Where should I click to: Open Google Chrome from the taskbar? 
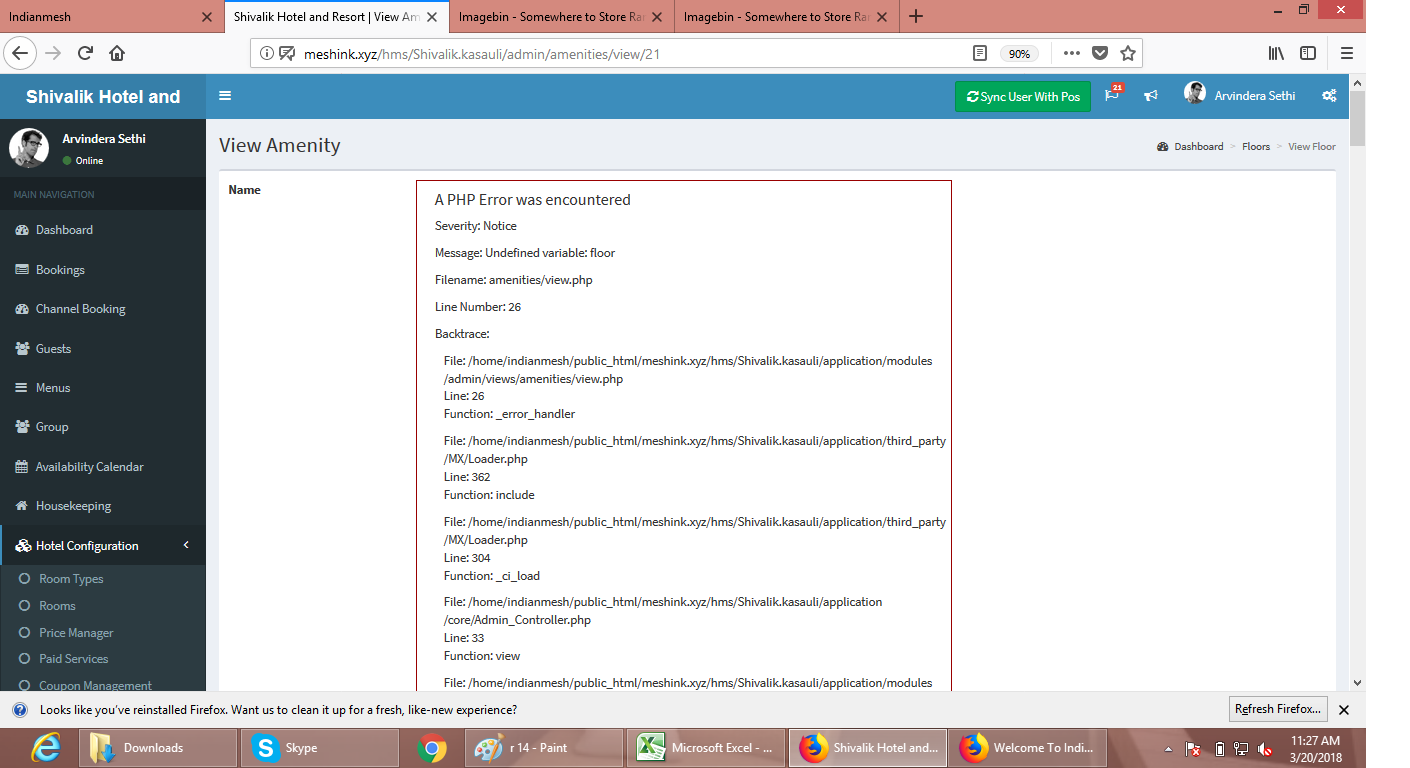[x=432, y=747]
